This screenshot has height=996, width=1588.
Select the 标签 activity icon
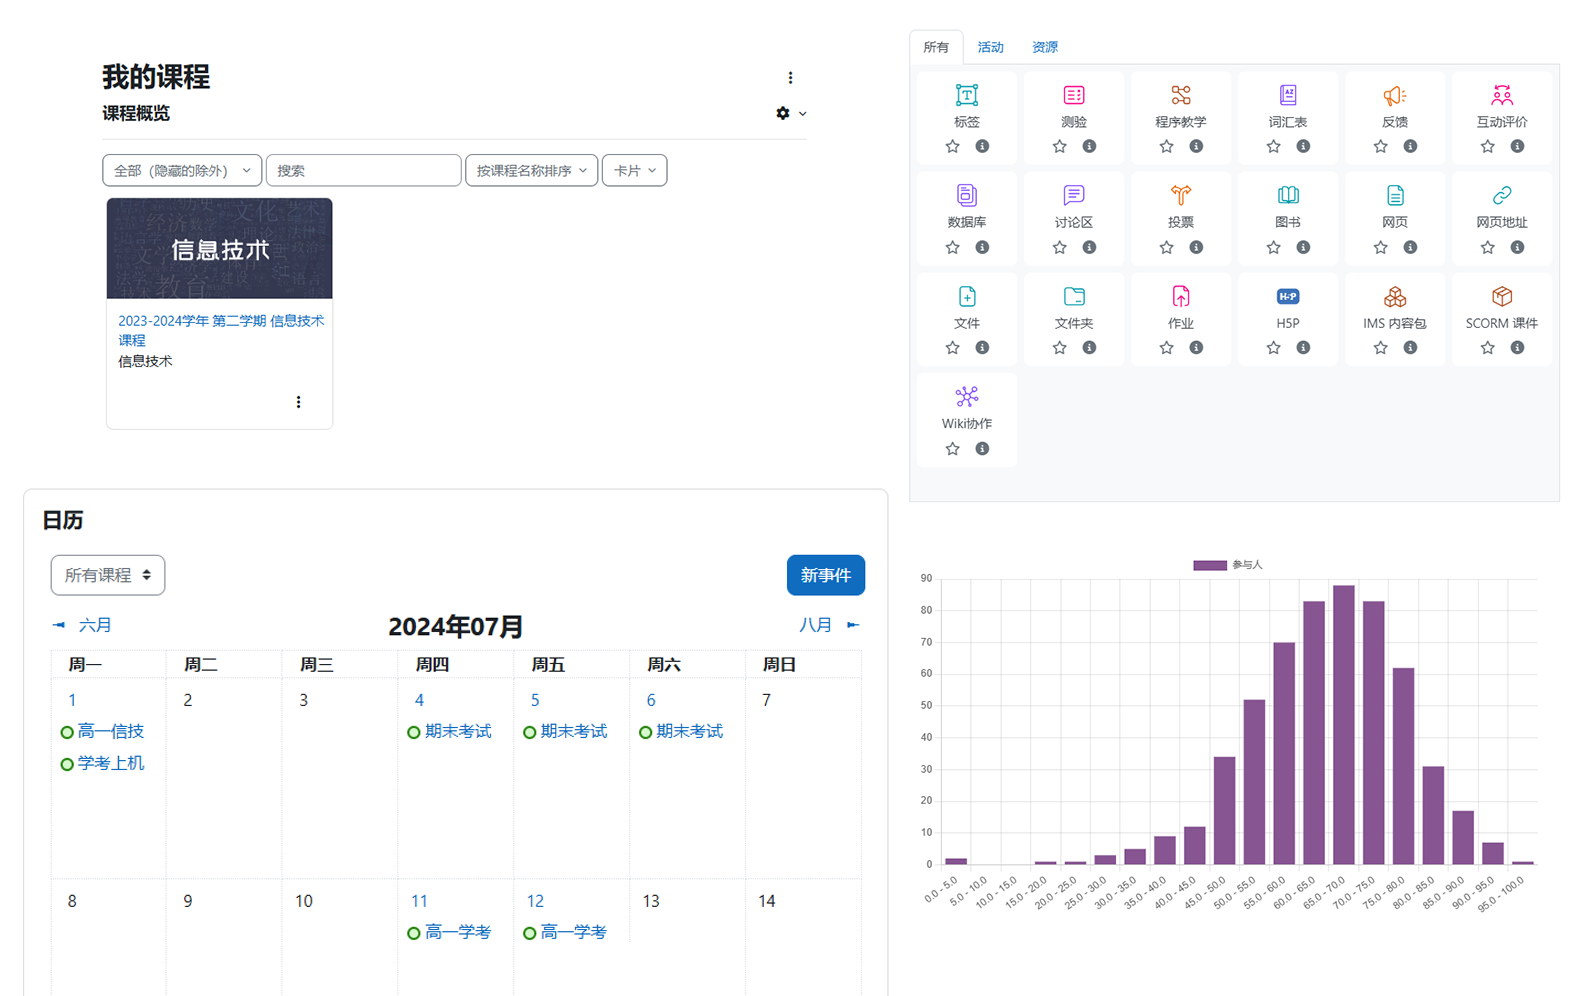coord(966,95)
